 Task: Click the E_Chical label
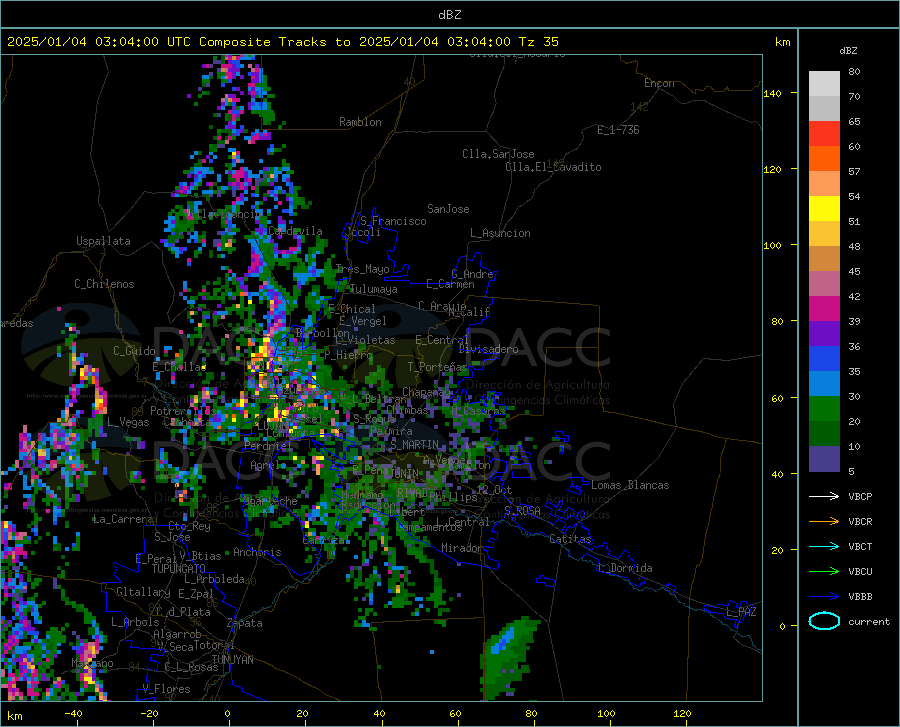click(x=351, y=309)
